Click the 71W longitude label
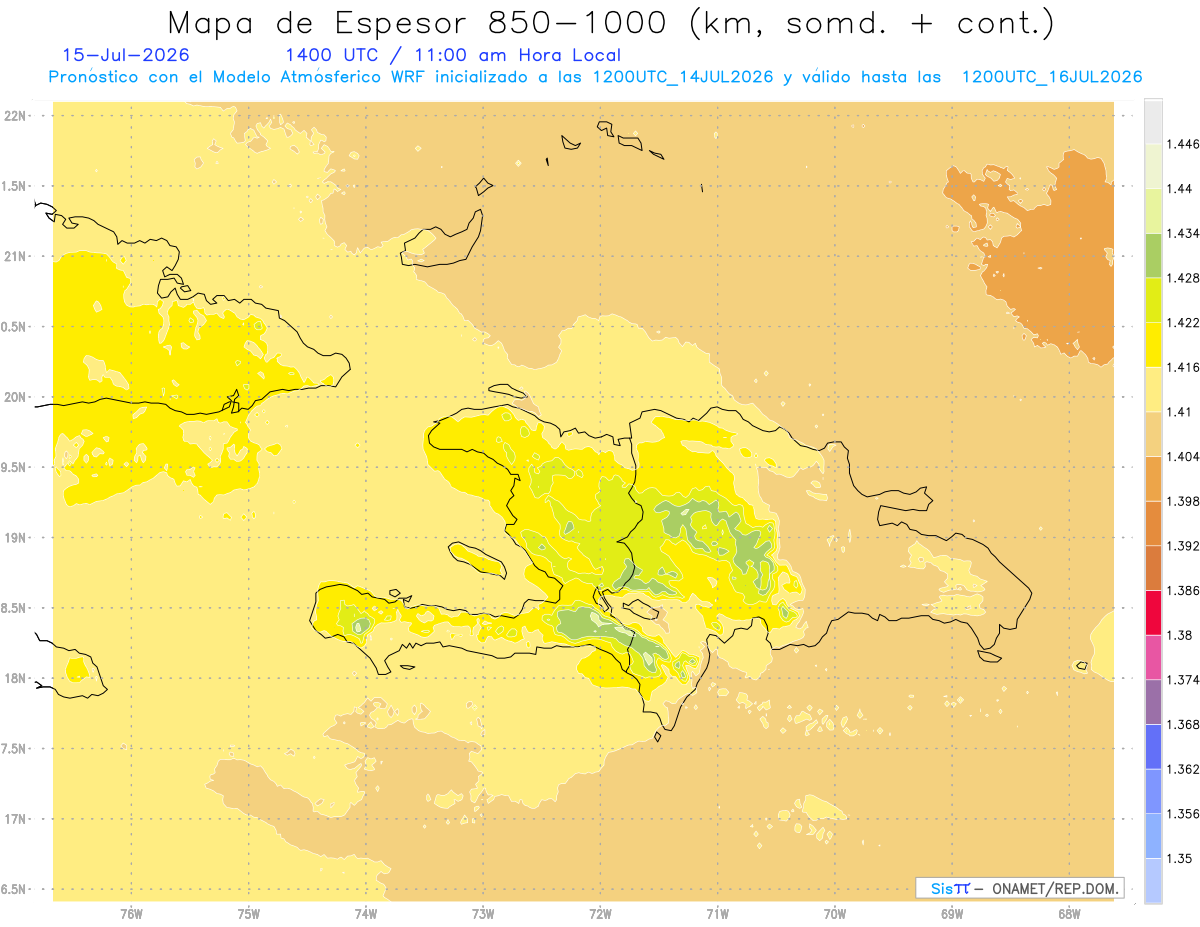Screen dimensions: 1200x927 [x=717, y=913]
